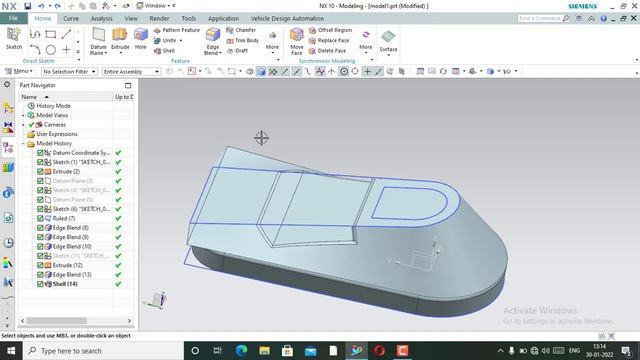Choose the Chamfer command
640x360 pixels.
241,30
